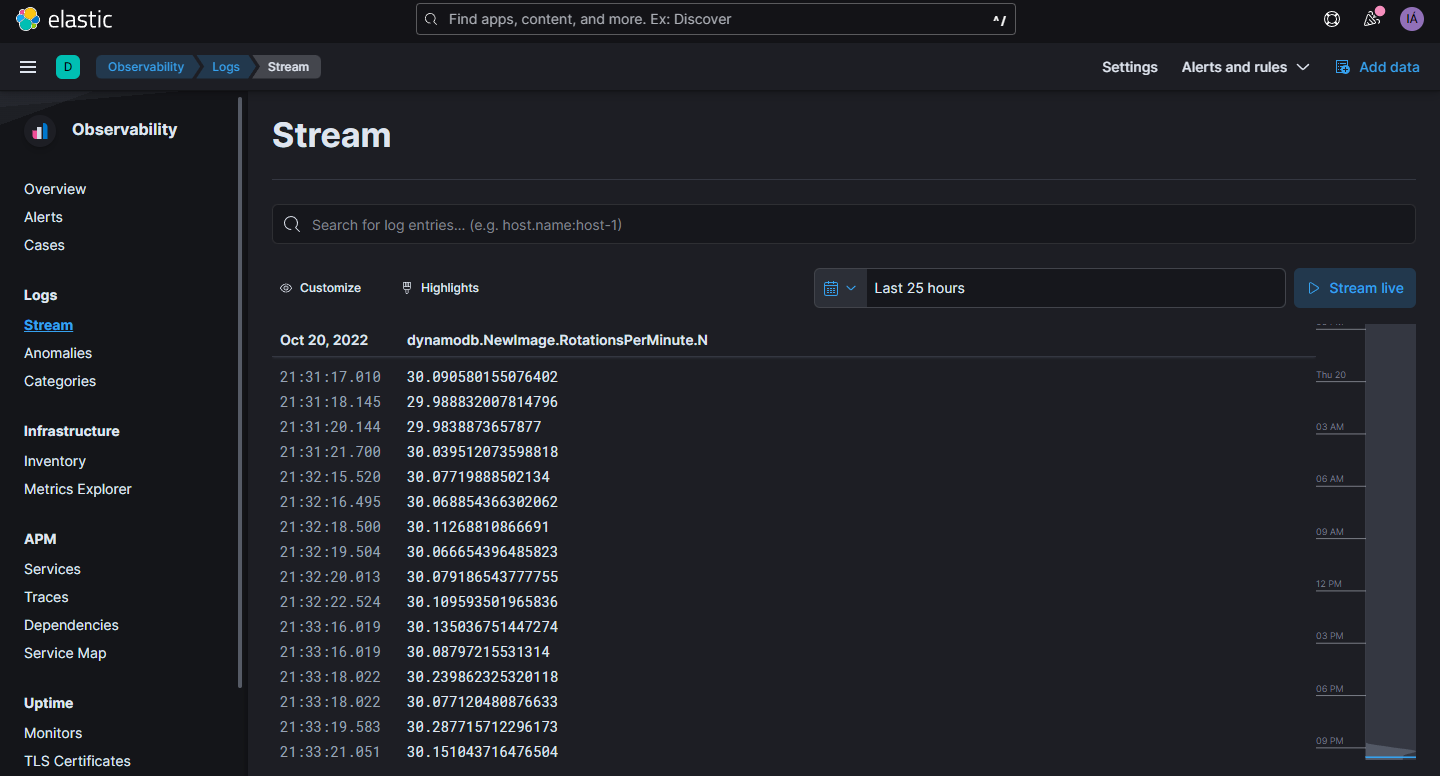Open the calendar quick date menu
Image resolution: width=1440 pixels, height=776 pixels.
(840, 288)
